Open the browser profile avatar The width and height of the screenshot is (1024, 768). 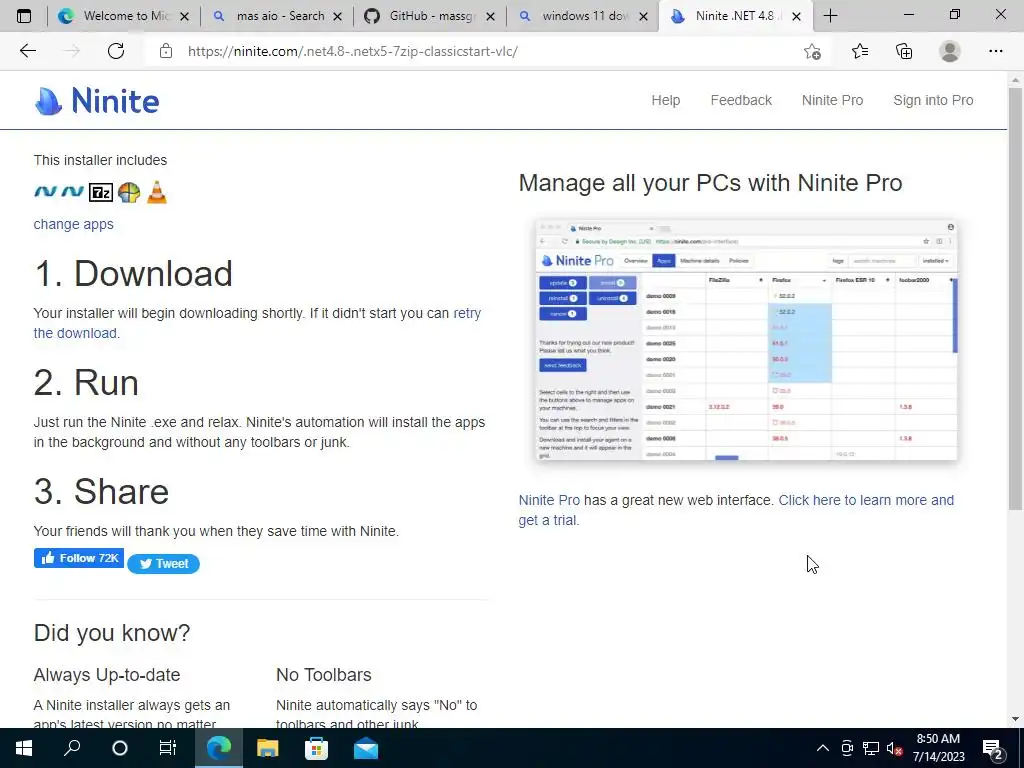950,51
